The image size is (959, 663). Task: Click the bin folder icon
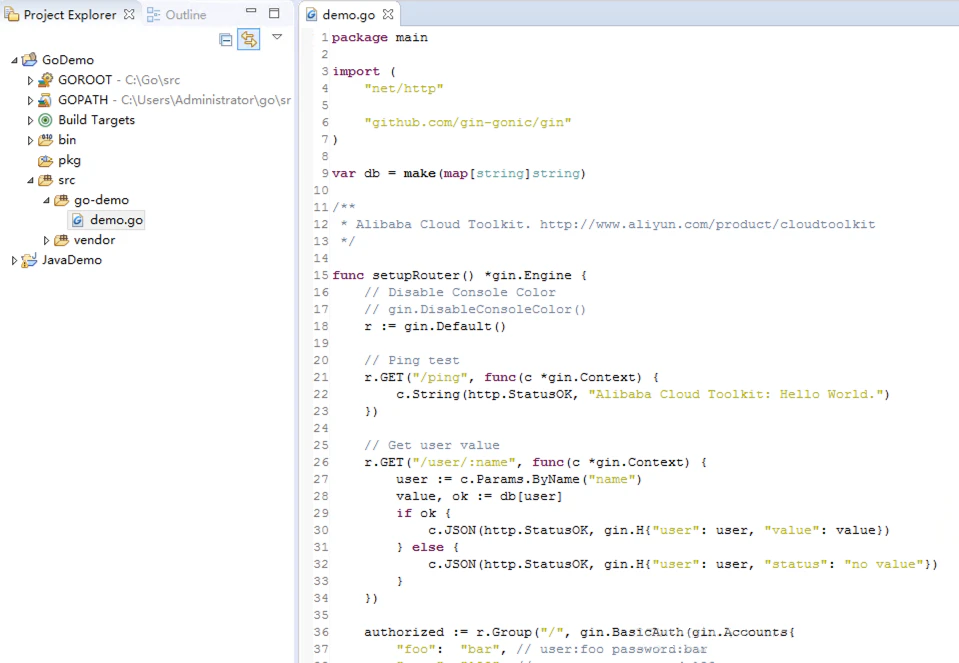click(45, 140)
